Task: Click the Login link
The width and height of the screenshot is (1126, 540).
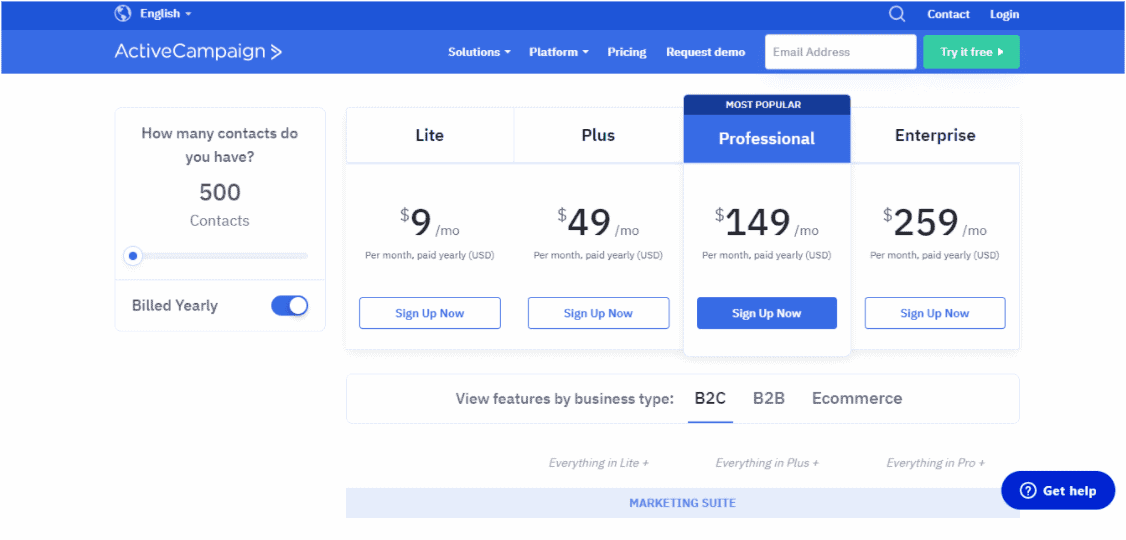Action: point(1004,14)
